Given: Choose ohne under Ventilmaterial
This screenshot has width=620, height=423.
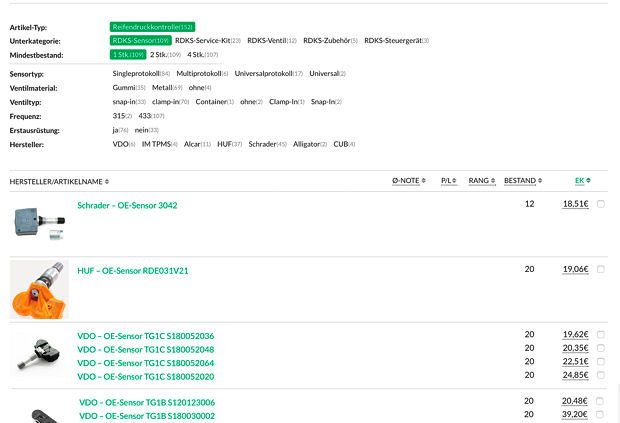Looking at the screenshot, I should coord(200,87).
